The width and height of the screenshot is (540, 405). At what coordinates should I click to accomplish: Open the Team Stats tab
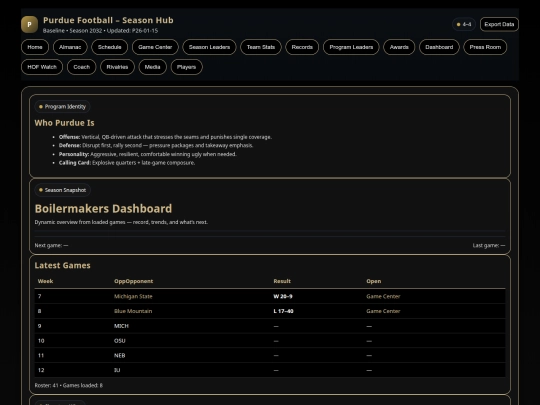pos(261,47)
